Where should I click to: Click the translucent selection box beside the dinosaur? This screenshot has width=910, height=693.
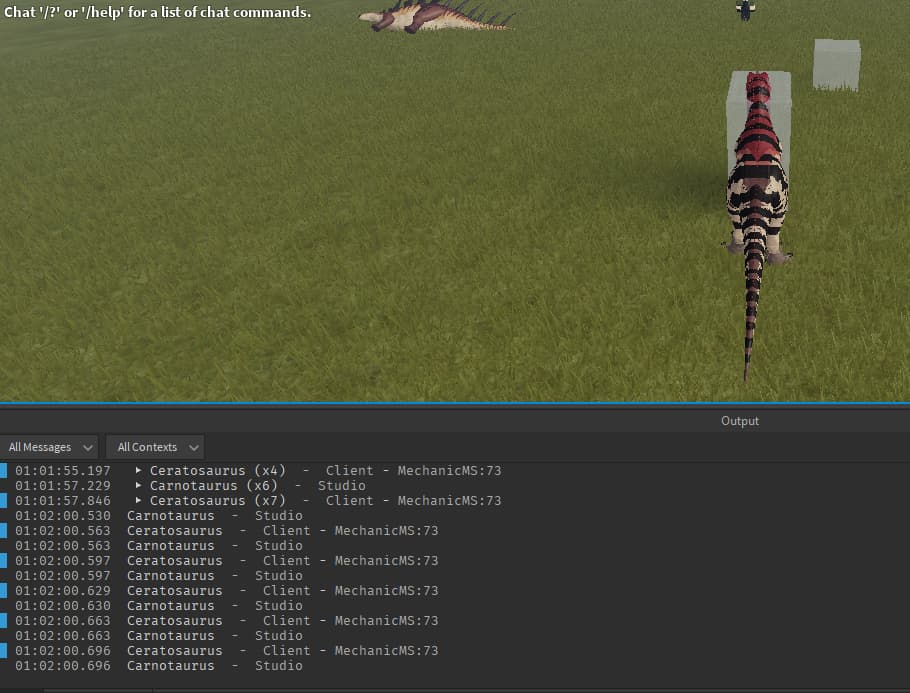click(x=837, y=63)
